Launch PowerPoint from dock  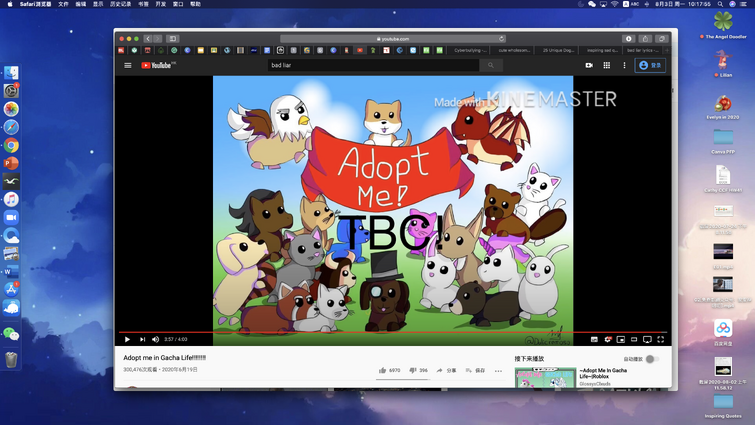[11, 163]
